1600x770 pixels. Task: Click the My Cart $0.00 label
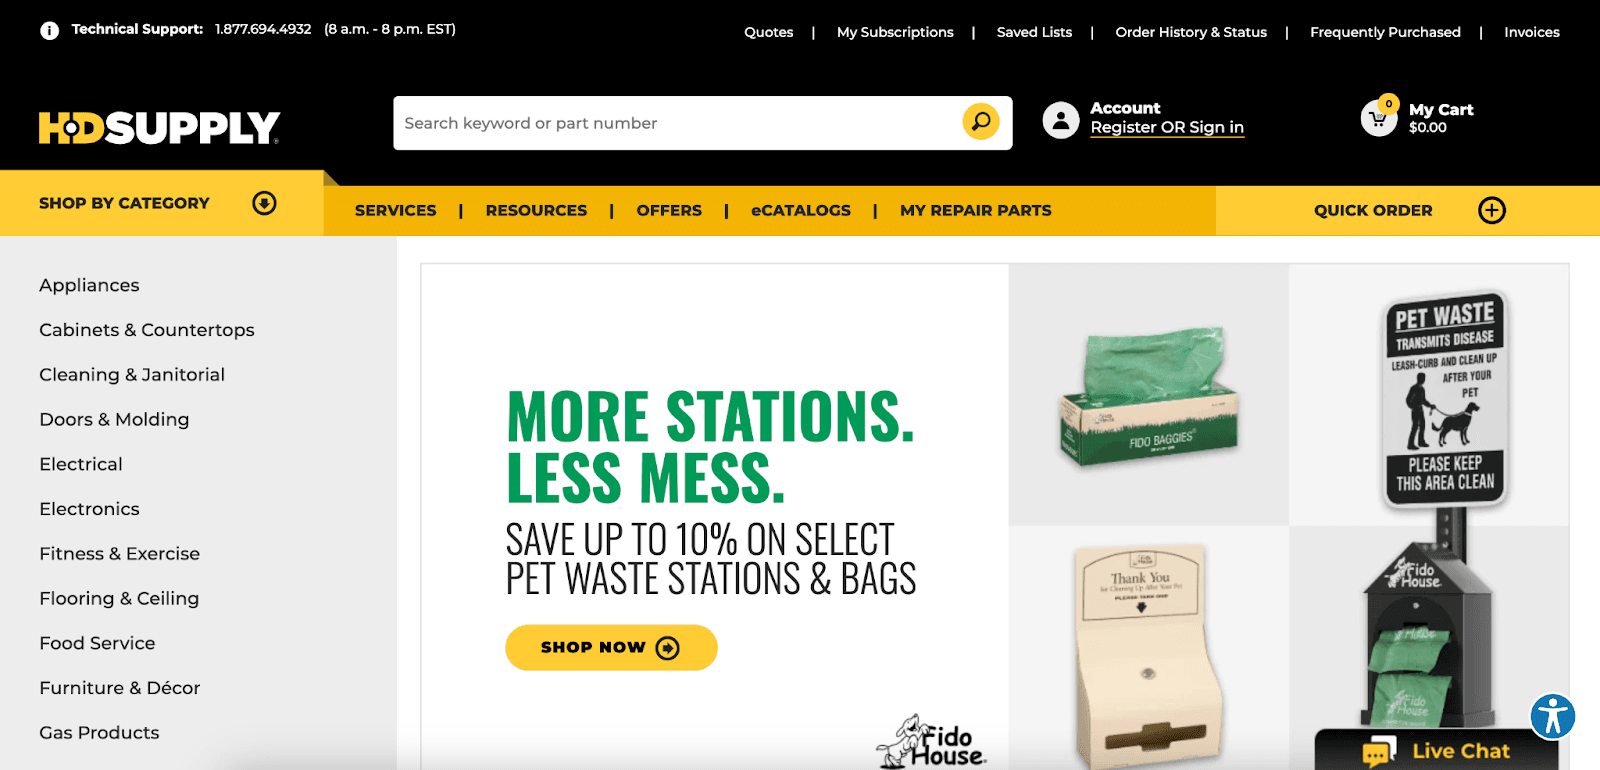pos(1441,118)
